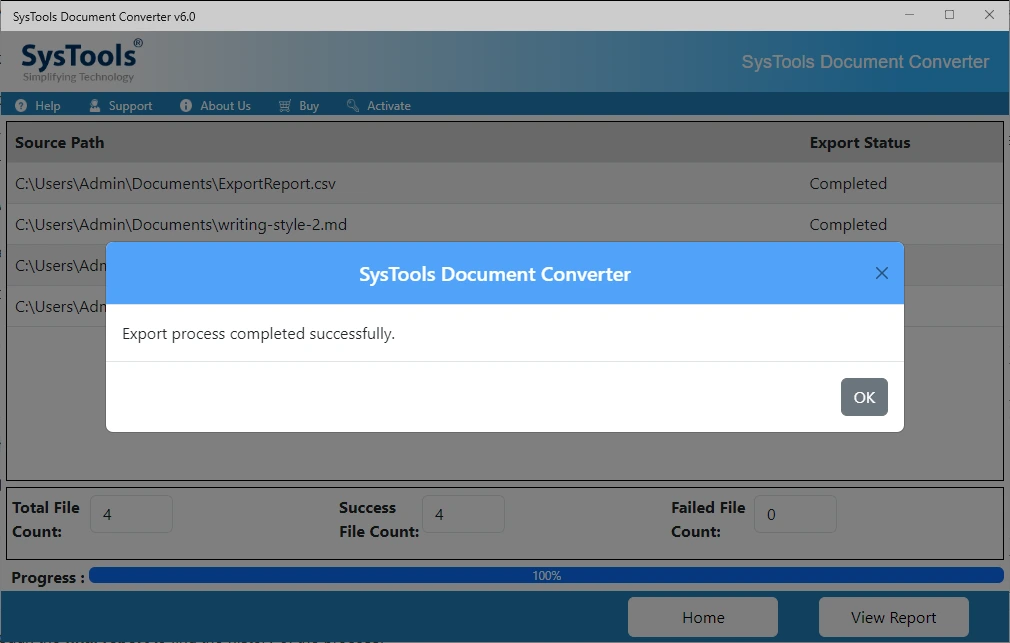
Task: Close the SysTools Document Converter dialog
Action: [882, 273]
